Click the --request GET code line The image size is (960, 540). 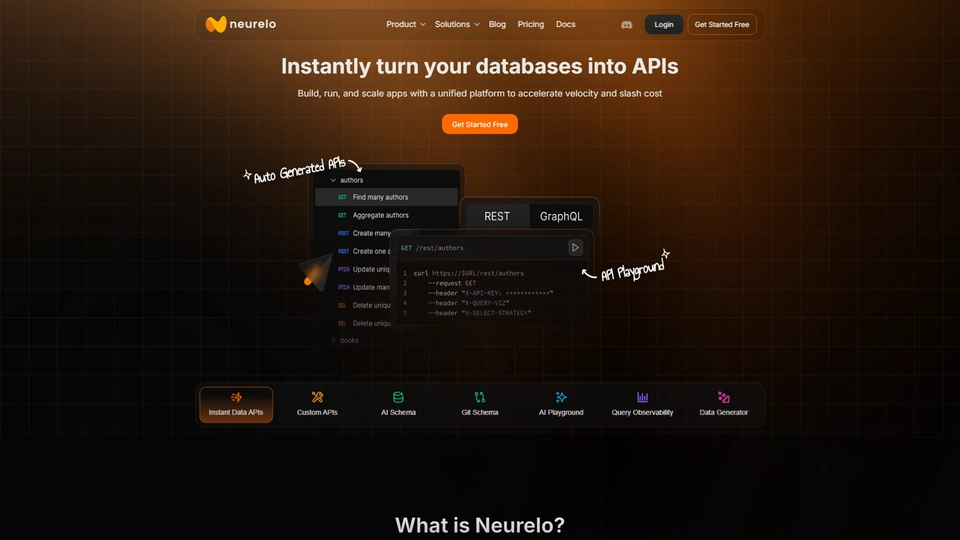452,283
